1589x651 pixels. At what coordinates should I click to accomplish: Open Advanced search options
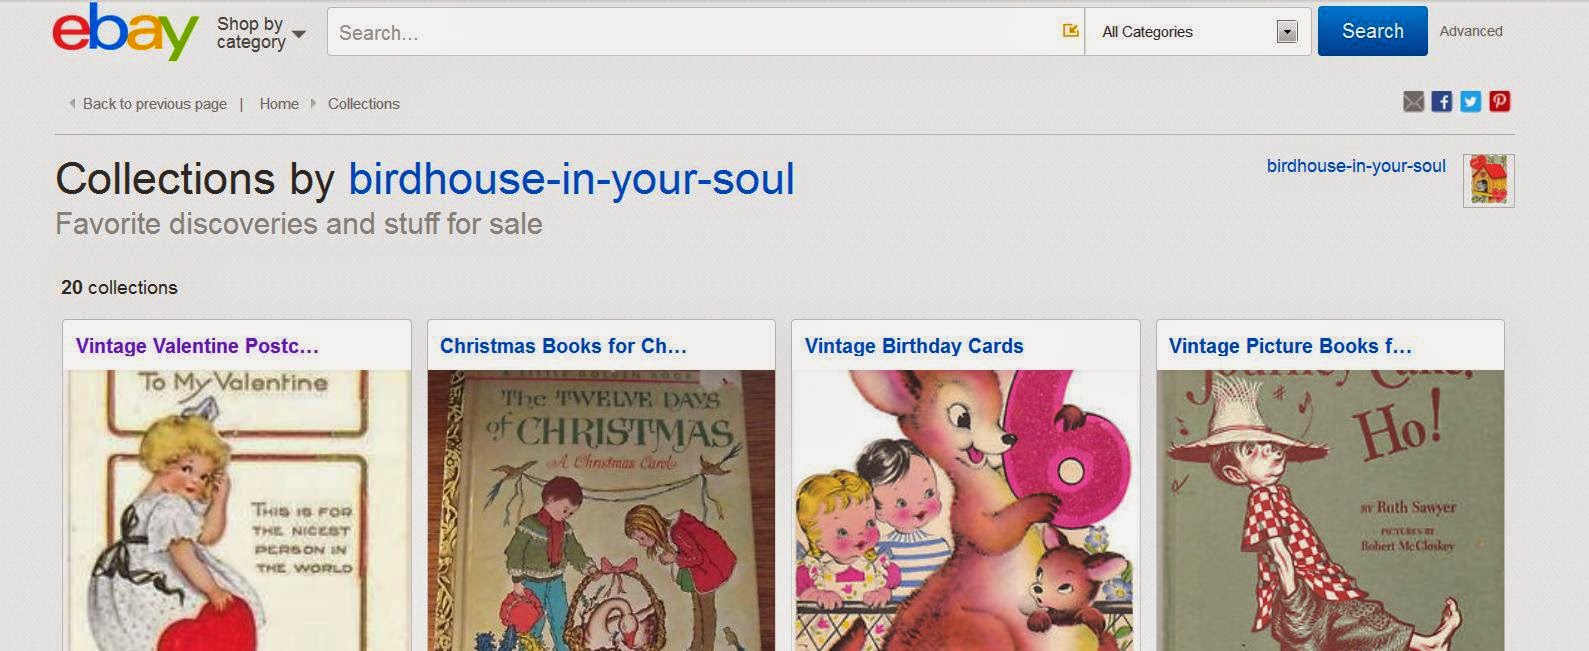click(x=1471, y=31)
